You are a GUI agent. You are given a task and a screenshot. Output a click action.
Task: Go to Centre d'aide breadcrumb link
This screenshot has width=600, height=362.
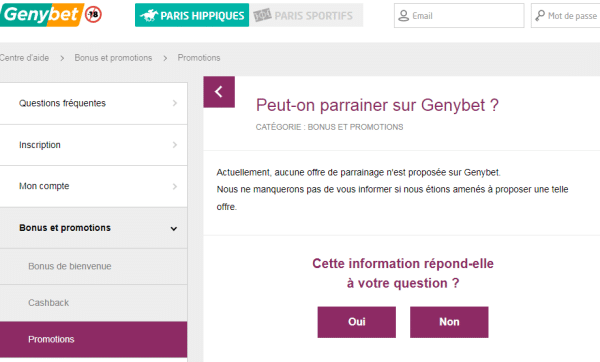tap(24, 58)
